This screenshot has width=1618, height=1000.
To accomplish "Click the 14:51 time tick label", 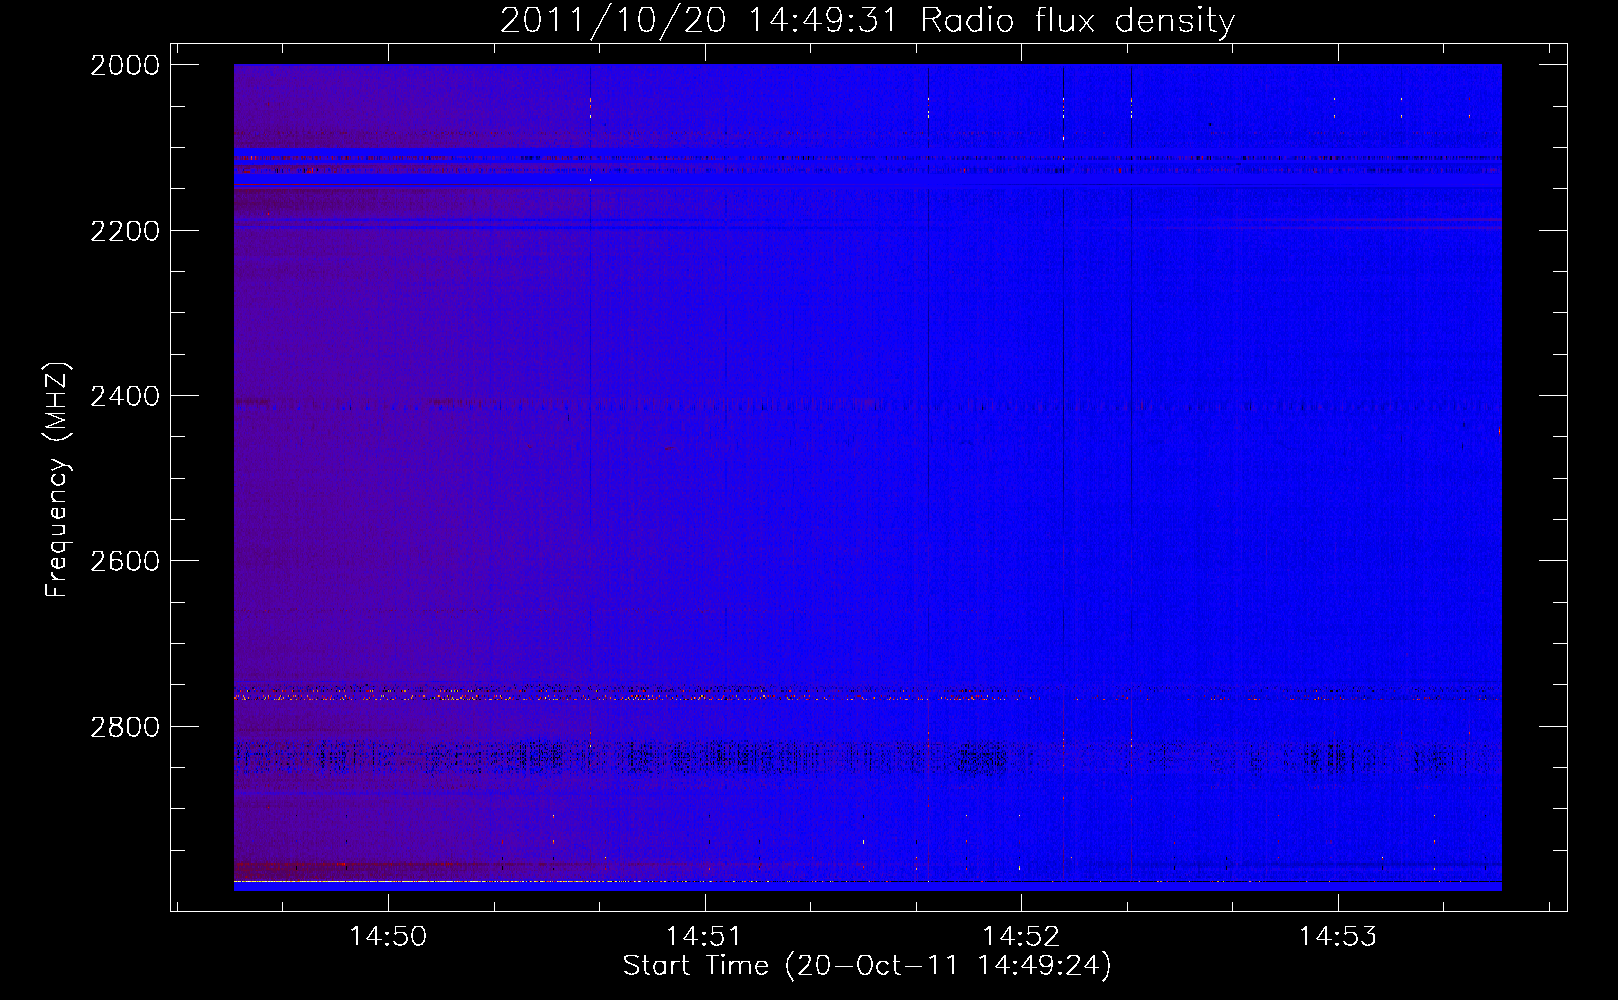I will [x=704, y=936].
